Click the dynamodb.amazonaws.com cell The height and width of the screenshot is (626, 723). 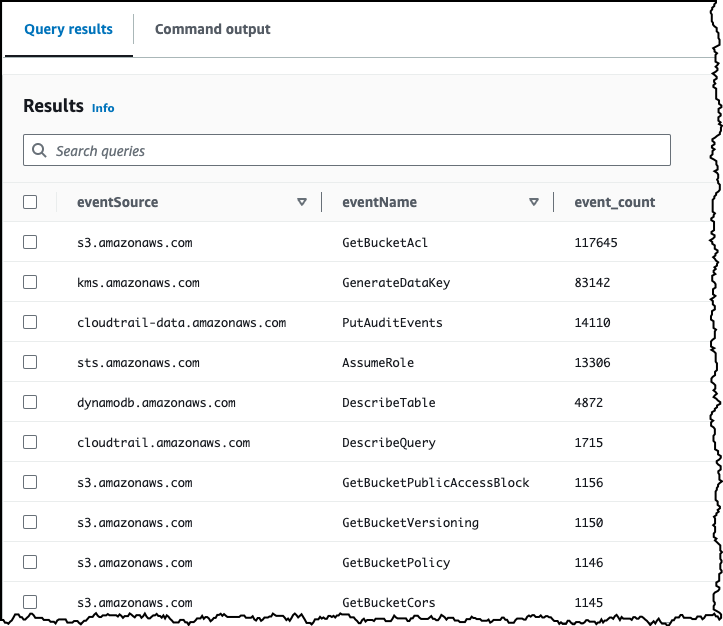[x=156, y=403]
